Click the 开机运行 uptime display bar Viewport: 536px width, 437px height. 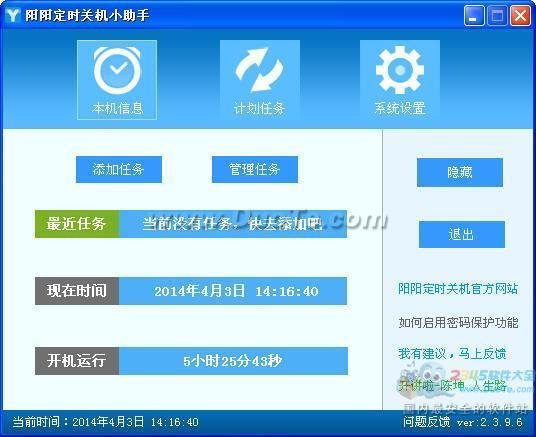(233, 361)
